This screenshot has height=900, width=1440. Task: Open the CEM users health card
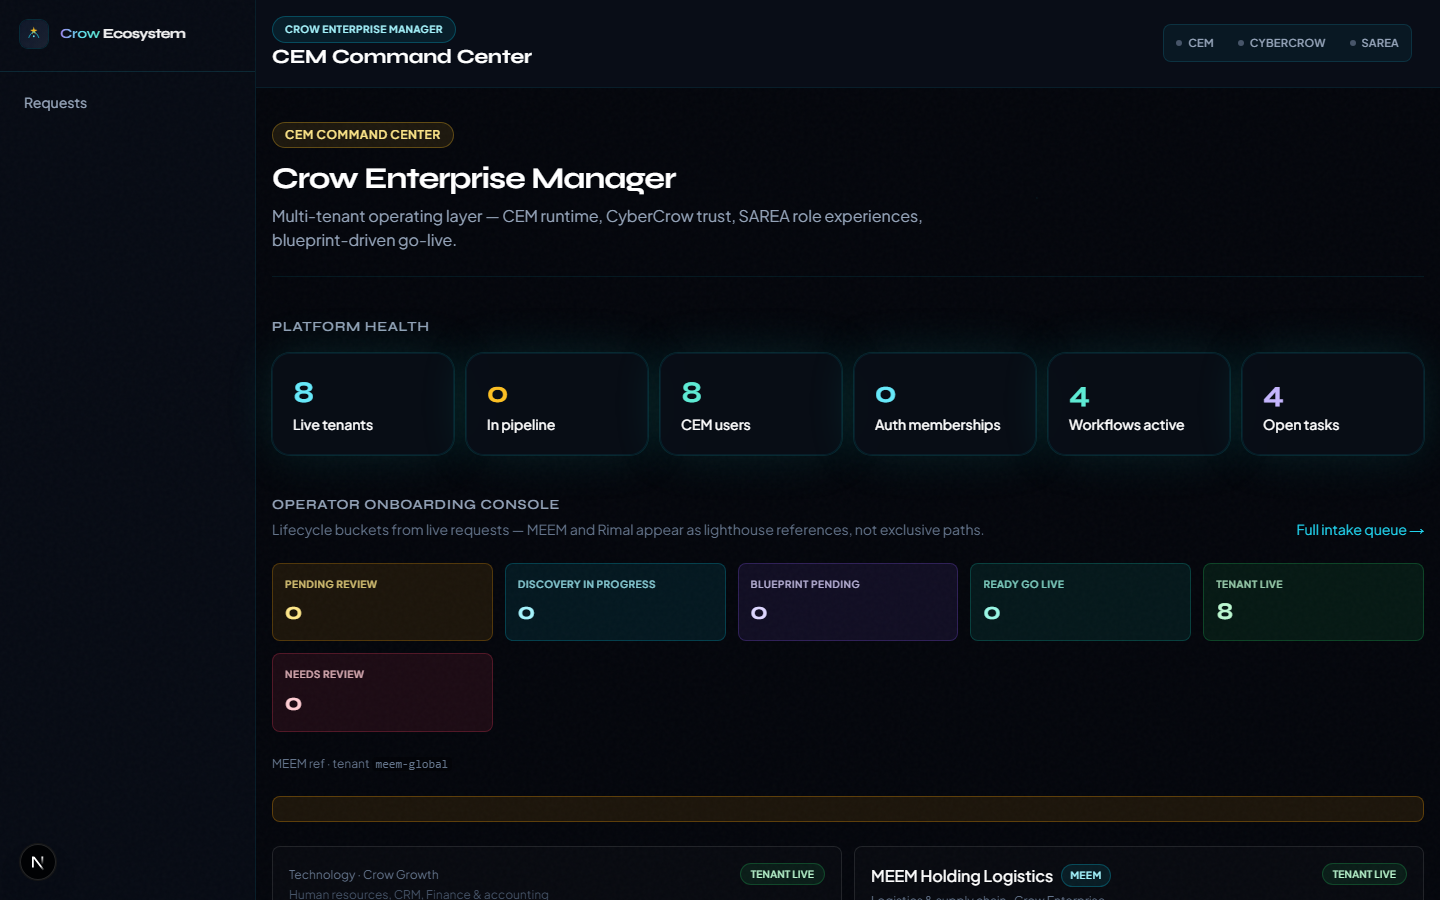[x=751, y=404]
